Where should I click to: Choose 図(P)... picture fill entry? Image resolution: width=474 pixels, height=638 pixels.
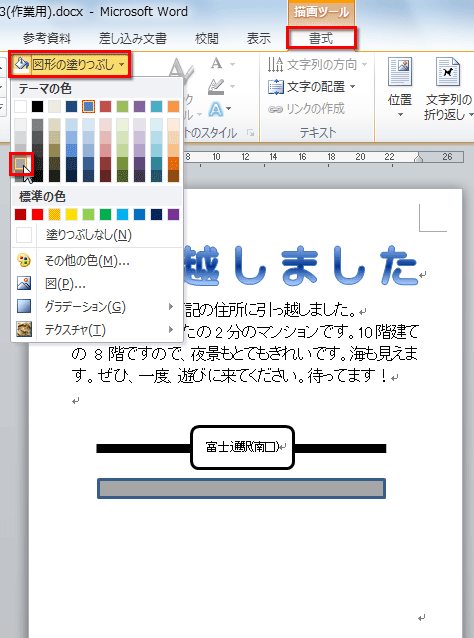(97, 284)
